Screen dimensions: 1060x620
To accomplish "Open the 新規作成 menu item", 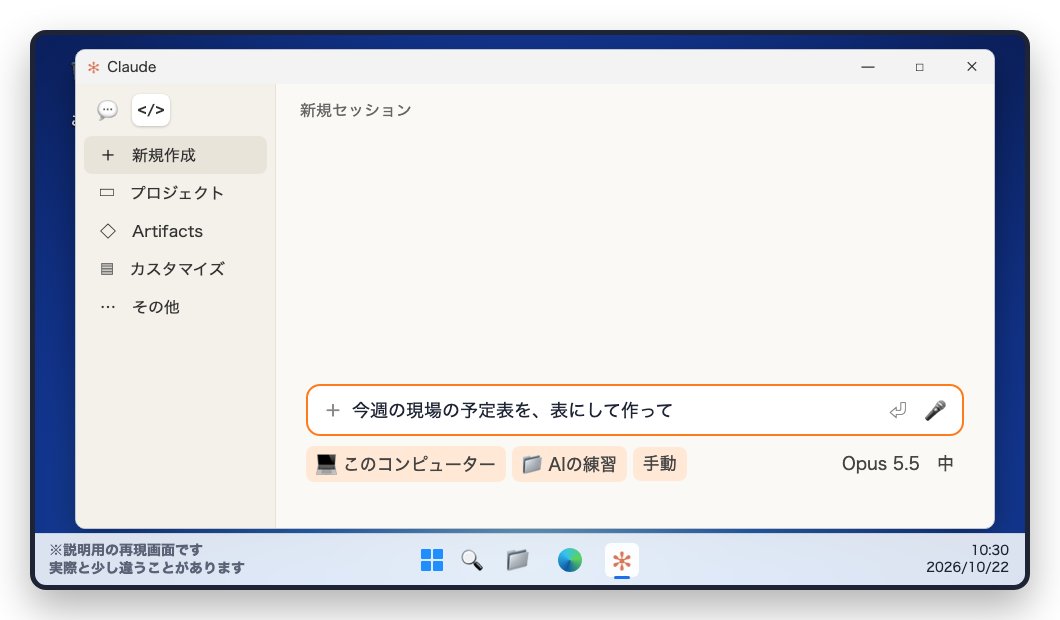I will (176, 155).
